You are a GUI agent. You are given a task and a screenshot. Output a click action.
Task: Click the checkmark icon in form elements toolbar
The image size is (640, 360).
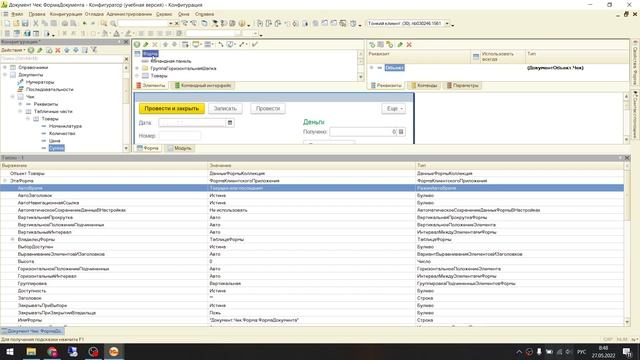pos(255,44)
